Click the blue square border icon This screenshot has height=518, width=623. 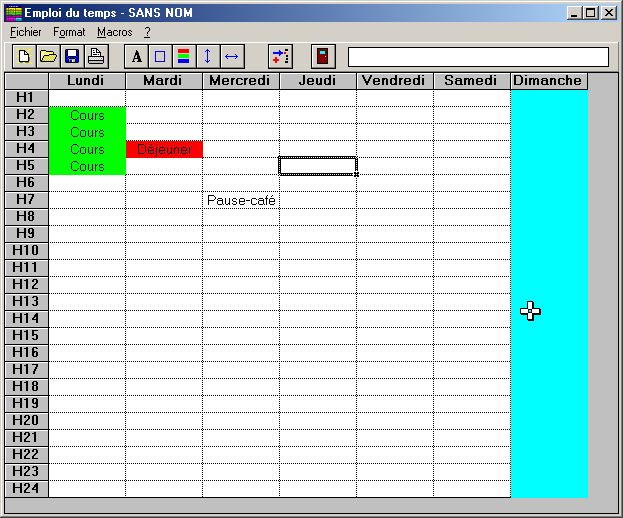pyautogui.click(x=160, y=56)
